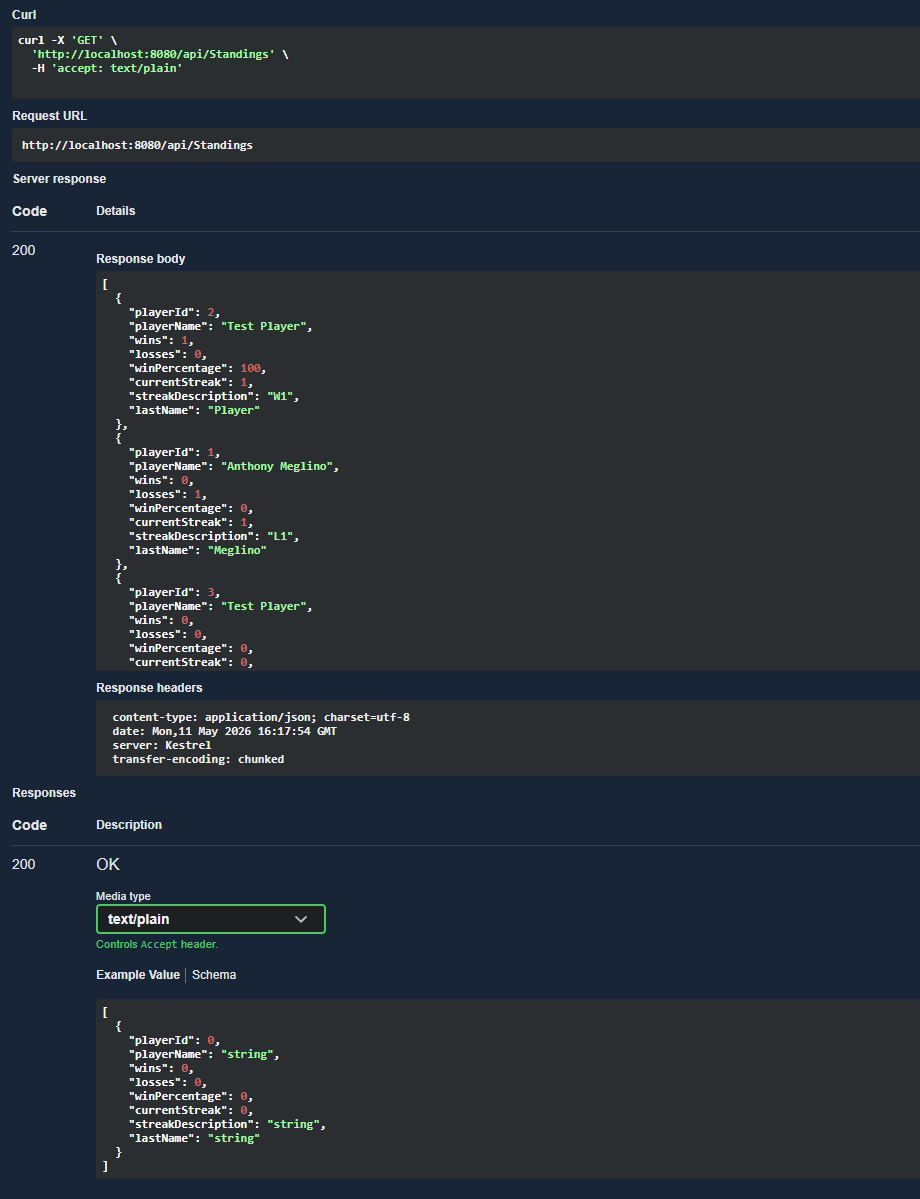Click the "playerId": 3 line
920x1199 pixels.
point(174,592)
